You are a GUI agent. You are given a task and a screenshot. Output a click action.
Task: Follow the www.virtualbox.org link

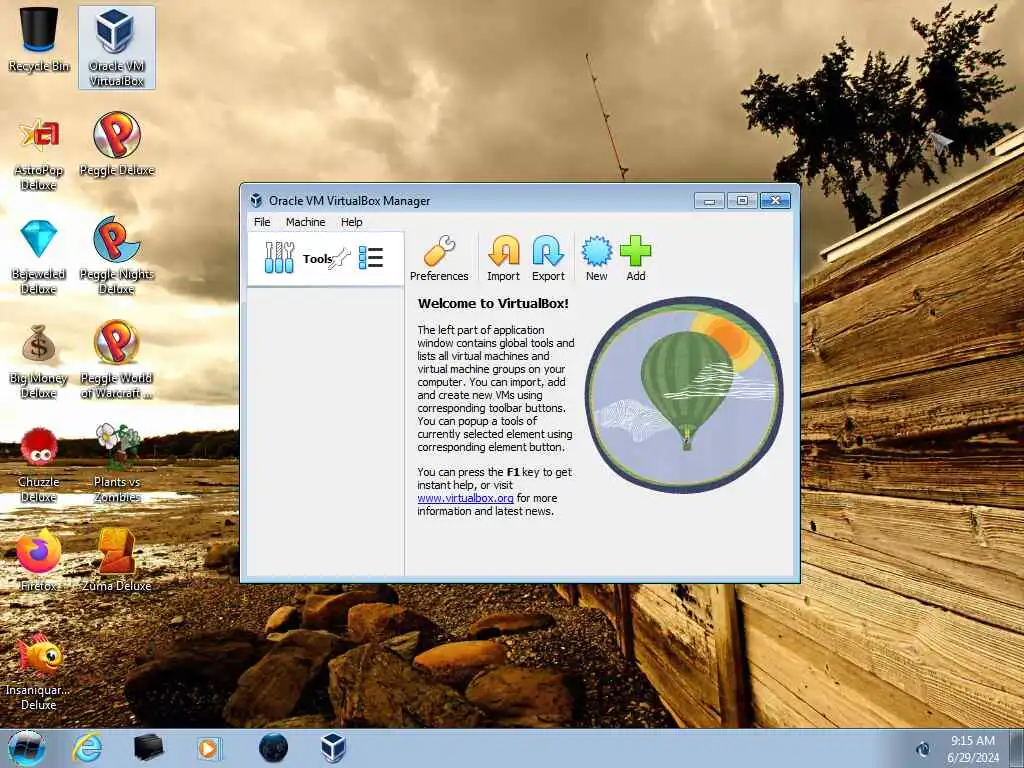point(466,498)
